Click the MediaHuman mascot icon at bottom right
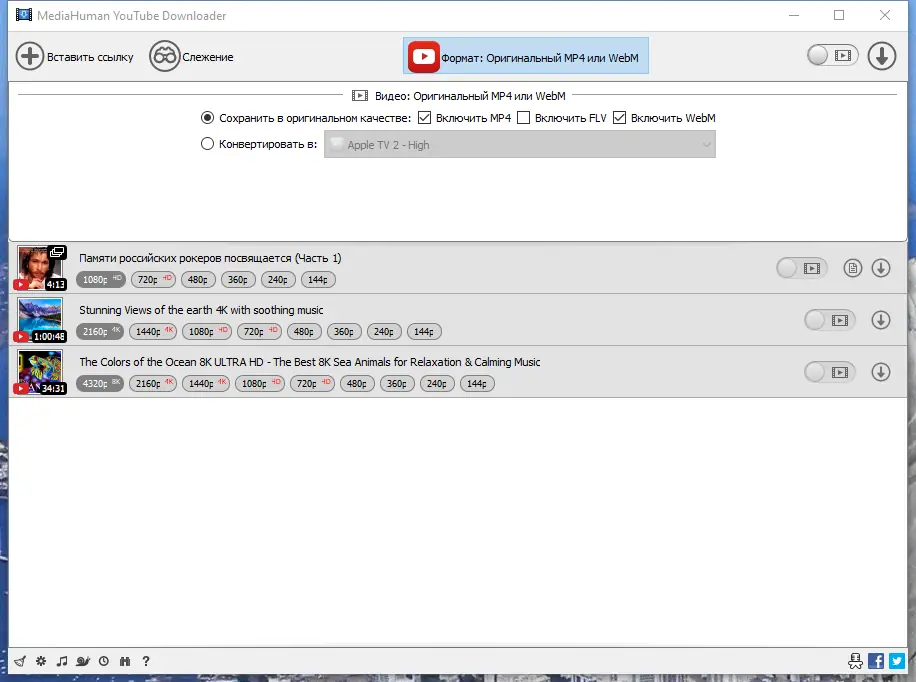916x682 pixels. point(855,661)
